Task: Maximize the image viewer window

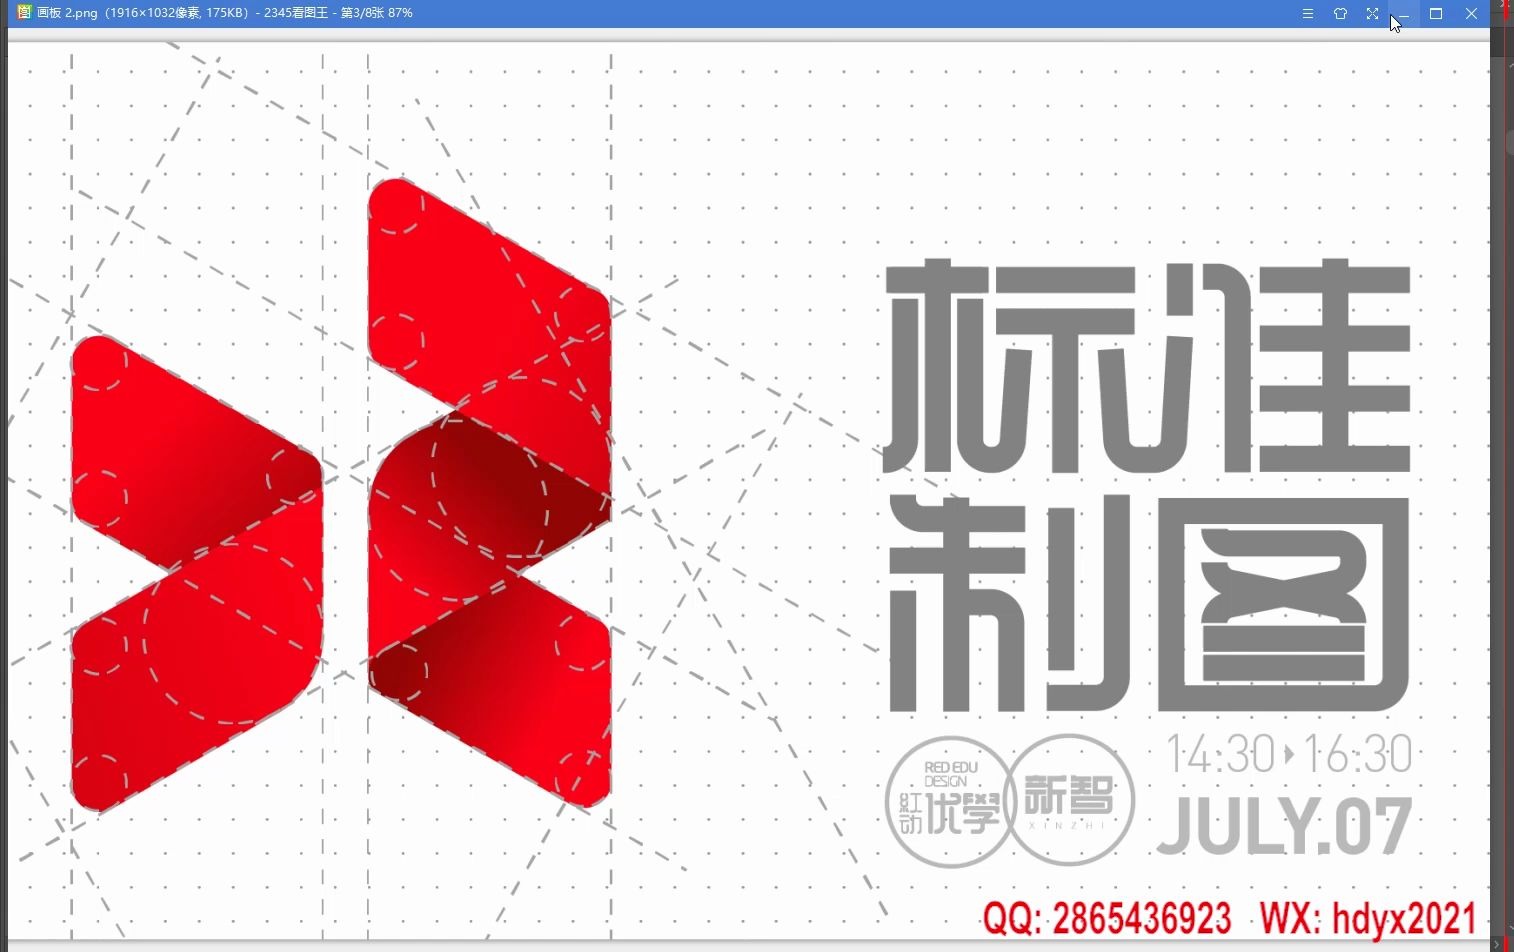Action: coord(1436,14)
